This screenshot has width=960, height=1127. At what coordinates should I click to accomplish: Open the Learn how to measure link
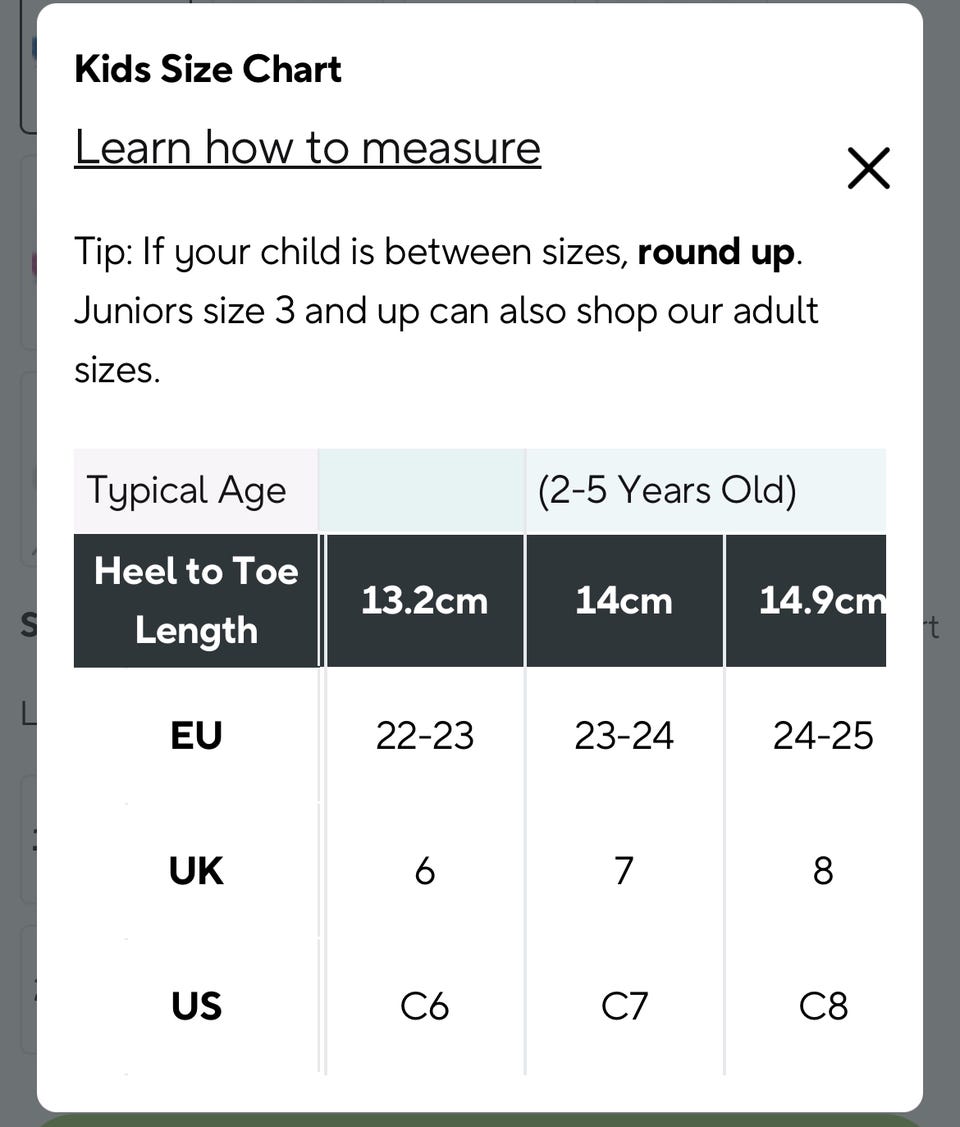[x=307, y=148]
